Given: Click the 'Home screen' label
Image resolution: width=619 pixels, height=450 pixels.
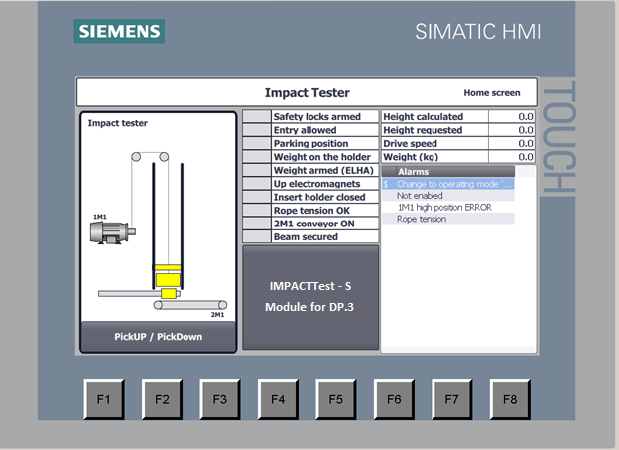Looking at the screenshot, I should click(x=491, y=93).
